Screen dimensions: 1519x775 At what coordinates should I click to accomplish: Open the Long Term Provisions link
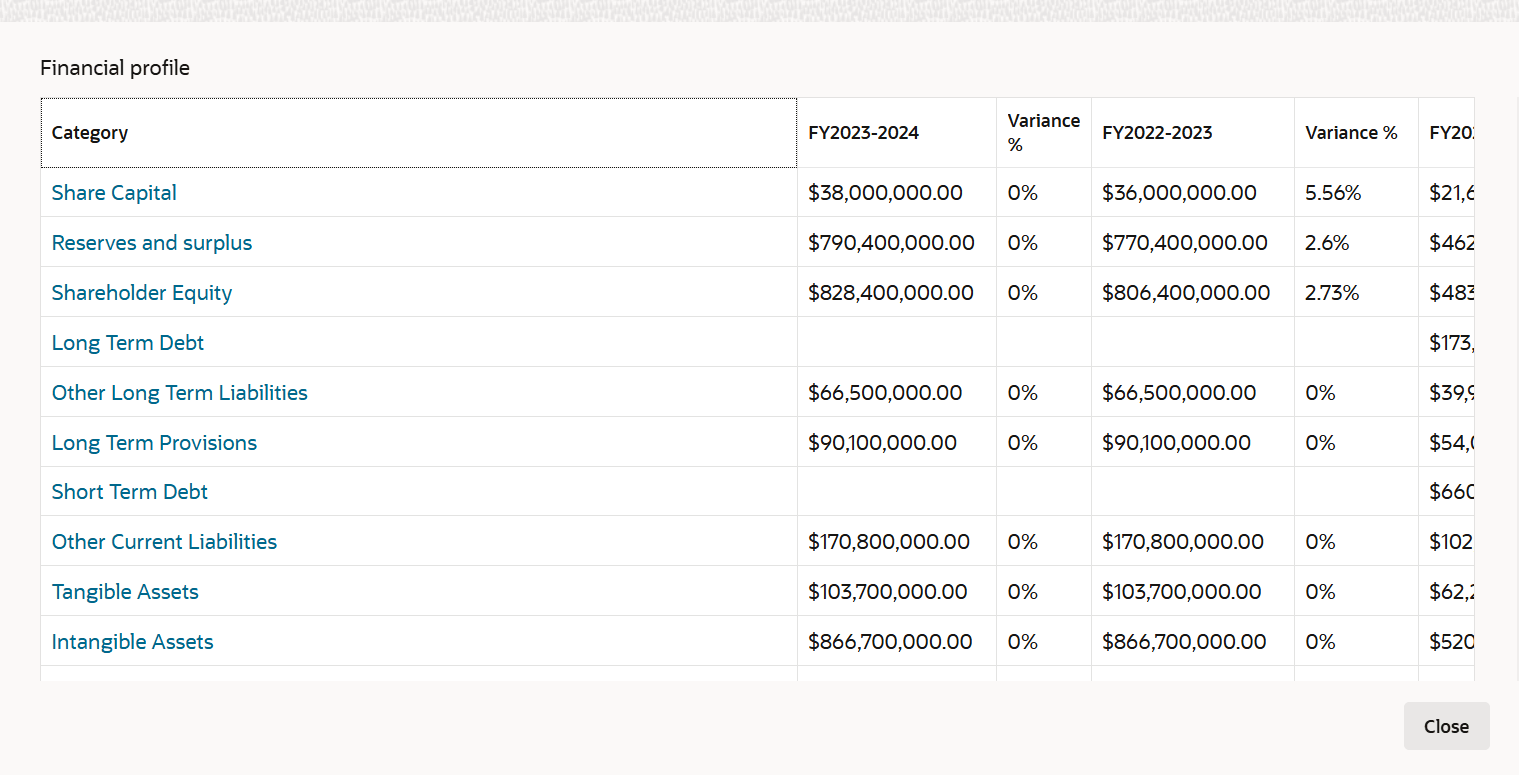(x=154, y=443)
